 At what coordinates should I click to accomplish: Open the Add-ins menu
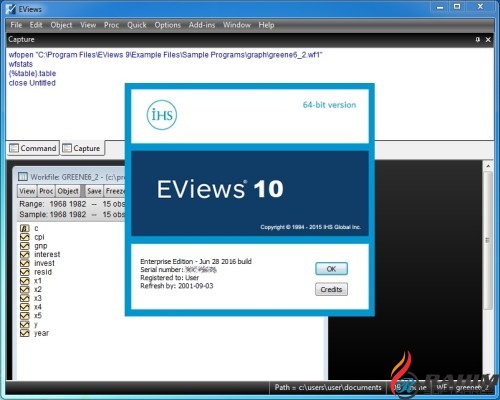tap(202, 25)
